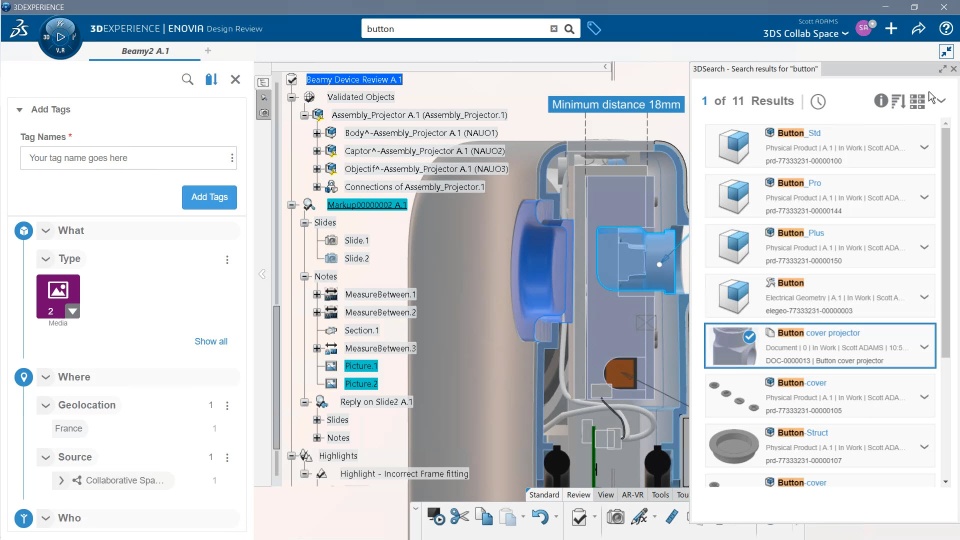Screen dimensions: 960x540
Task: Toggle the checkmark on Button cover projector thumbnail
Action: 749,337
